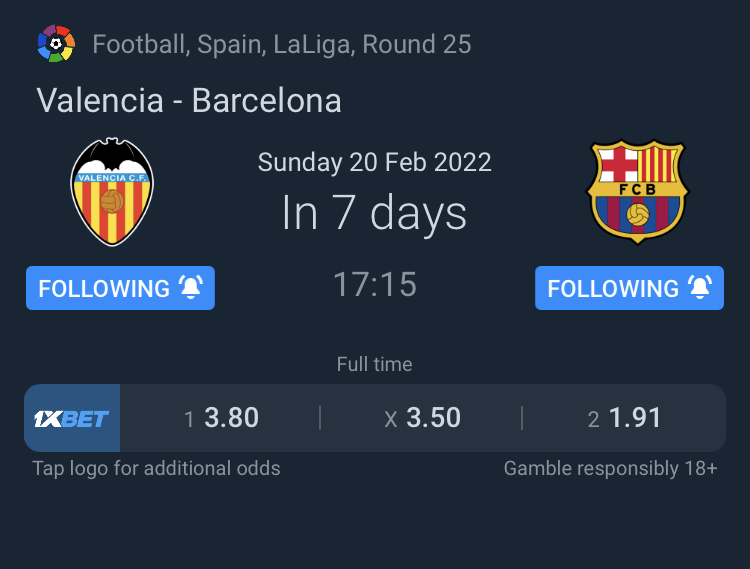Click the 'In 7 days' countdown text
Screen dimensions: 750x569
tap(375, 213)
